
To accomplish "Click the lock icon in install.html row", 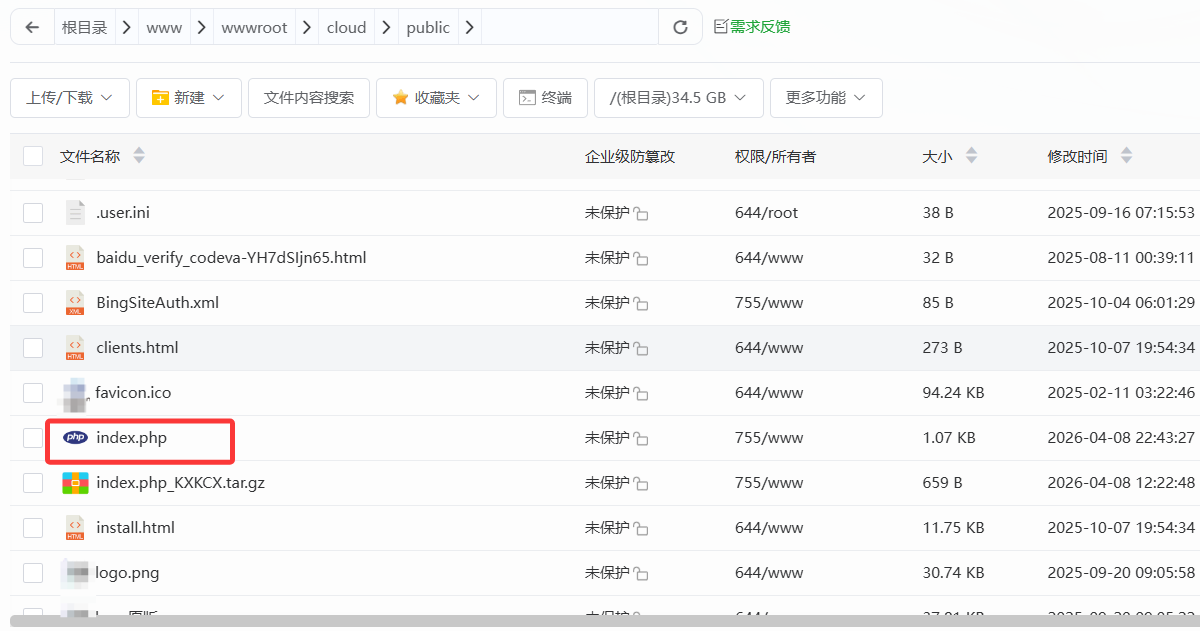I will point(641,529).
